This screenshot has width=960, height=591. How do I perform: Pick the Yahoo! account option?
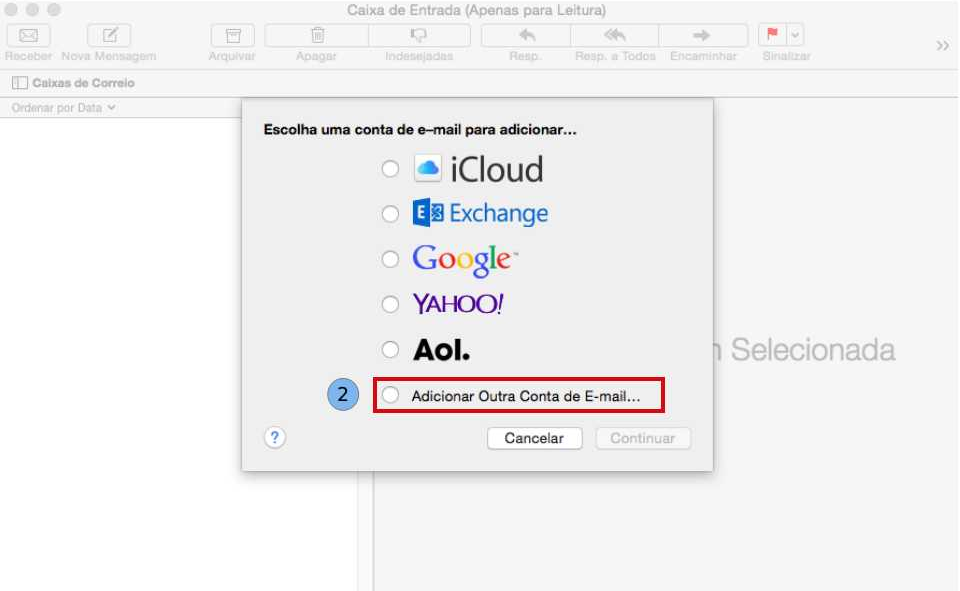point(390,304)
